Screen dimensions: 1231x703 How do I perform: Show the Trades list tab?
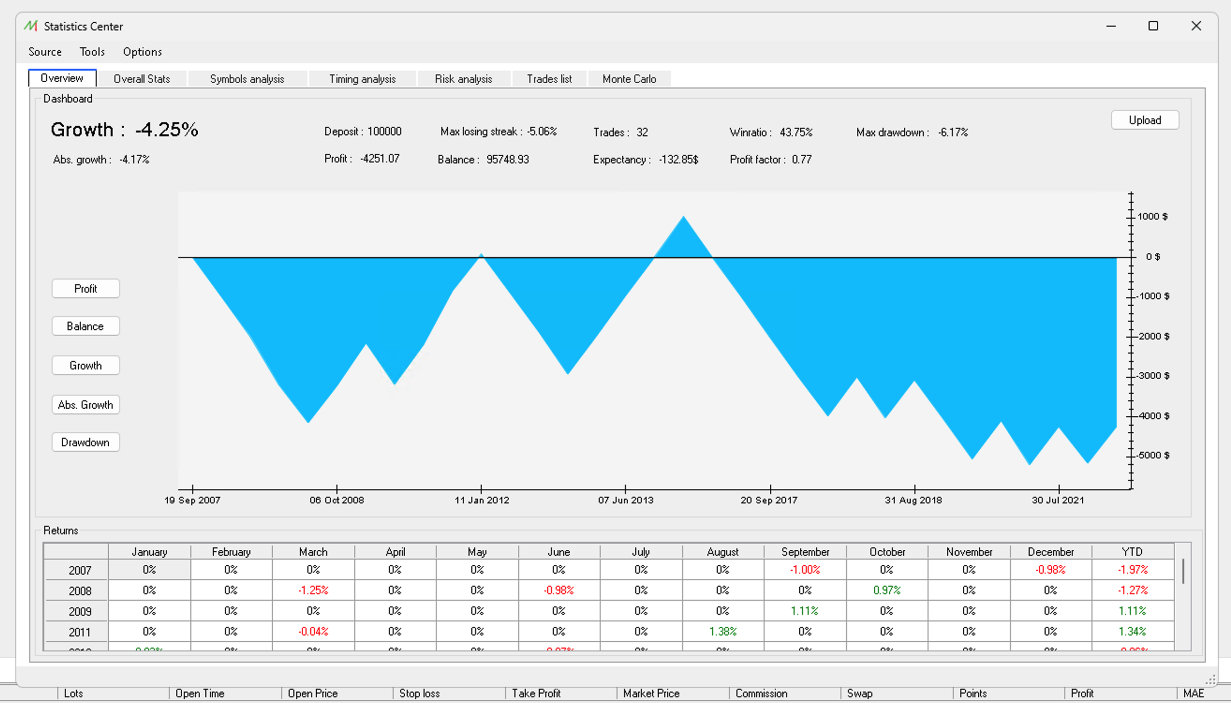click(x=549, y=79)
